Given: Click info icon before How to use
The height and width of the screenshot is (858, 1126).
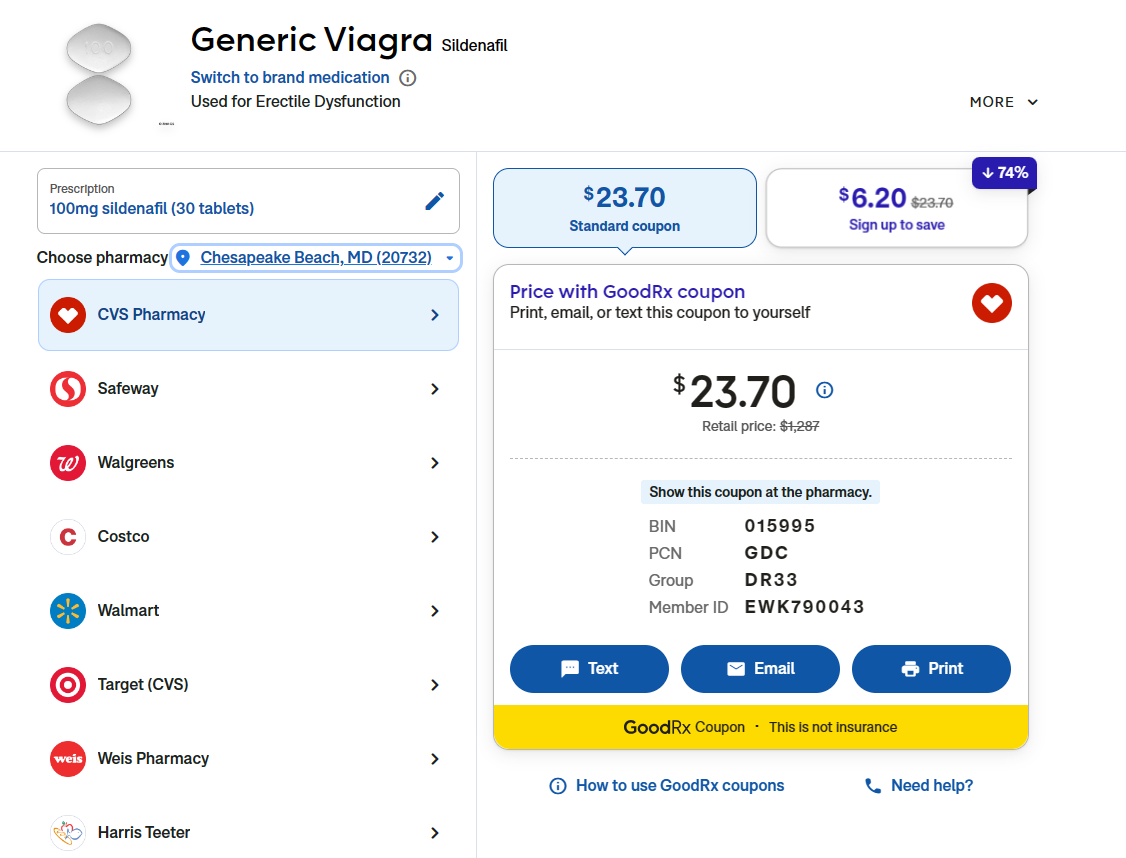Looking at the screenshot, I should [x=557, y=786].
